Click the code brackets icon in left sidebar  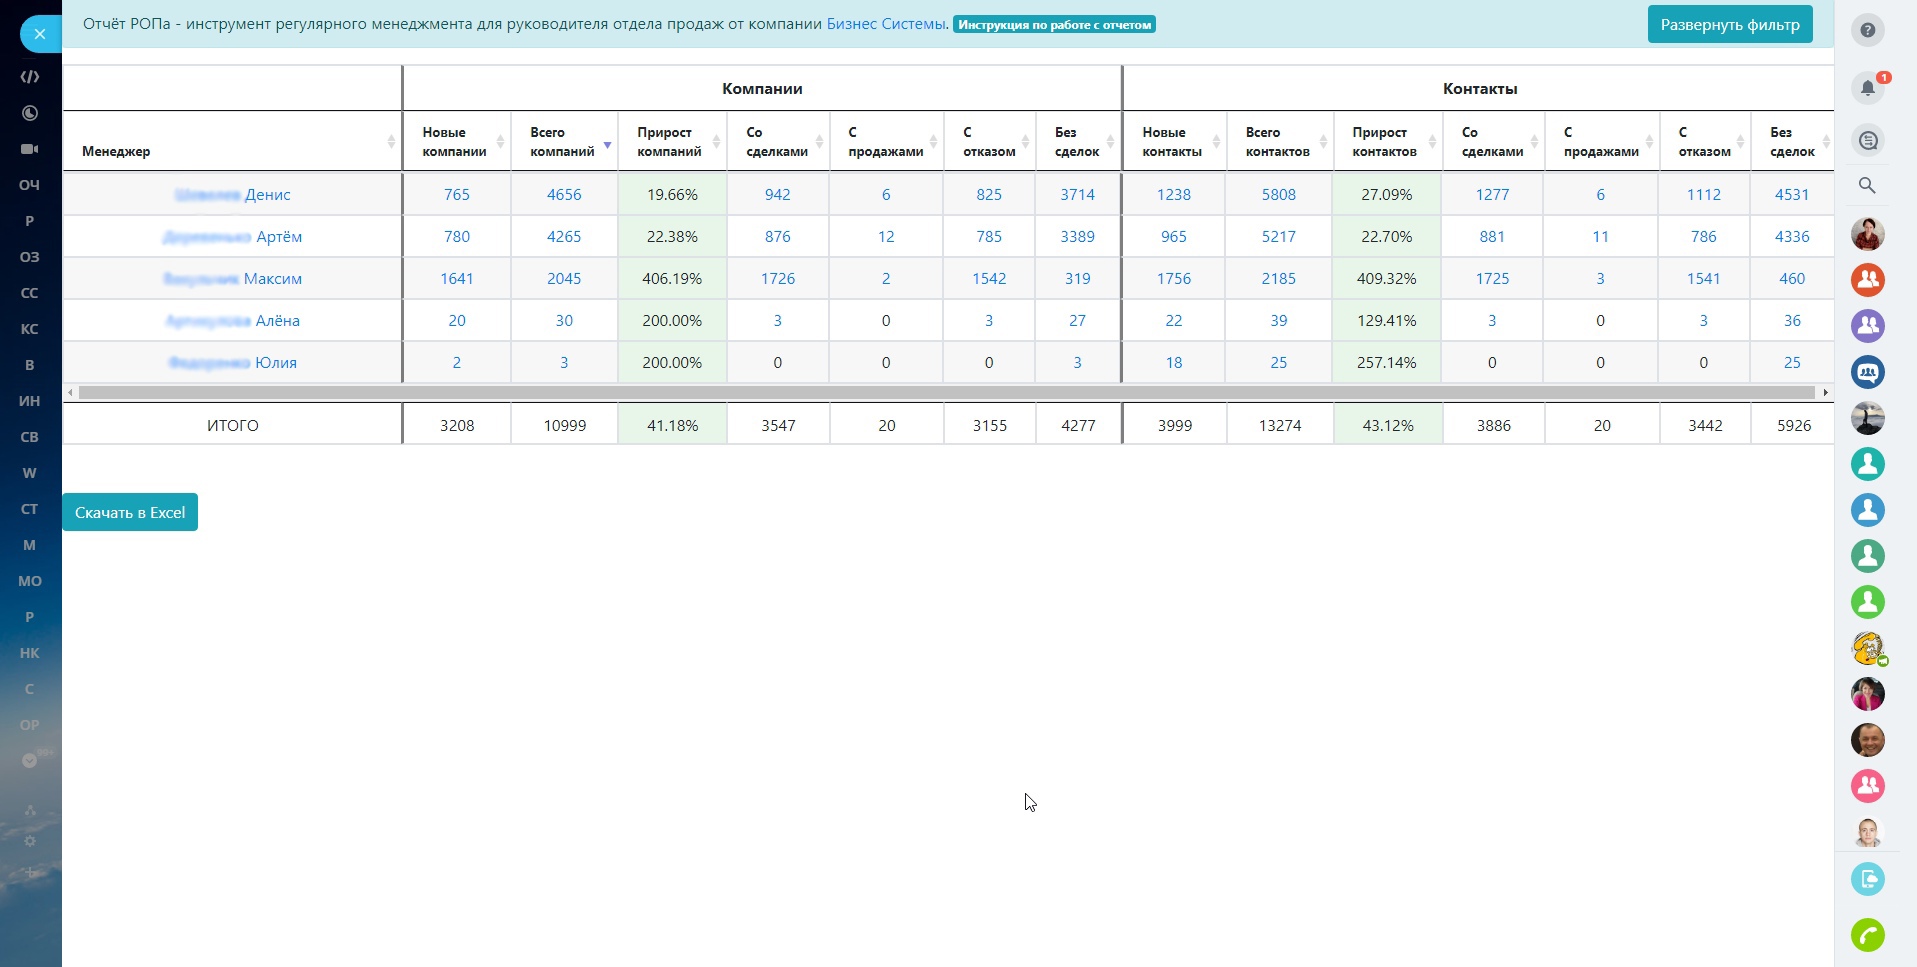(29, 77)
